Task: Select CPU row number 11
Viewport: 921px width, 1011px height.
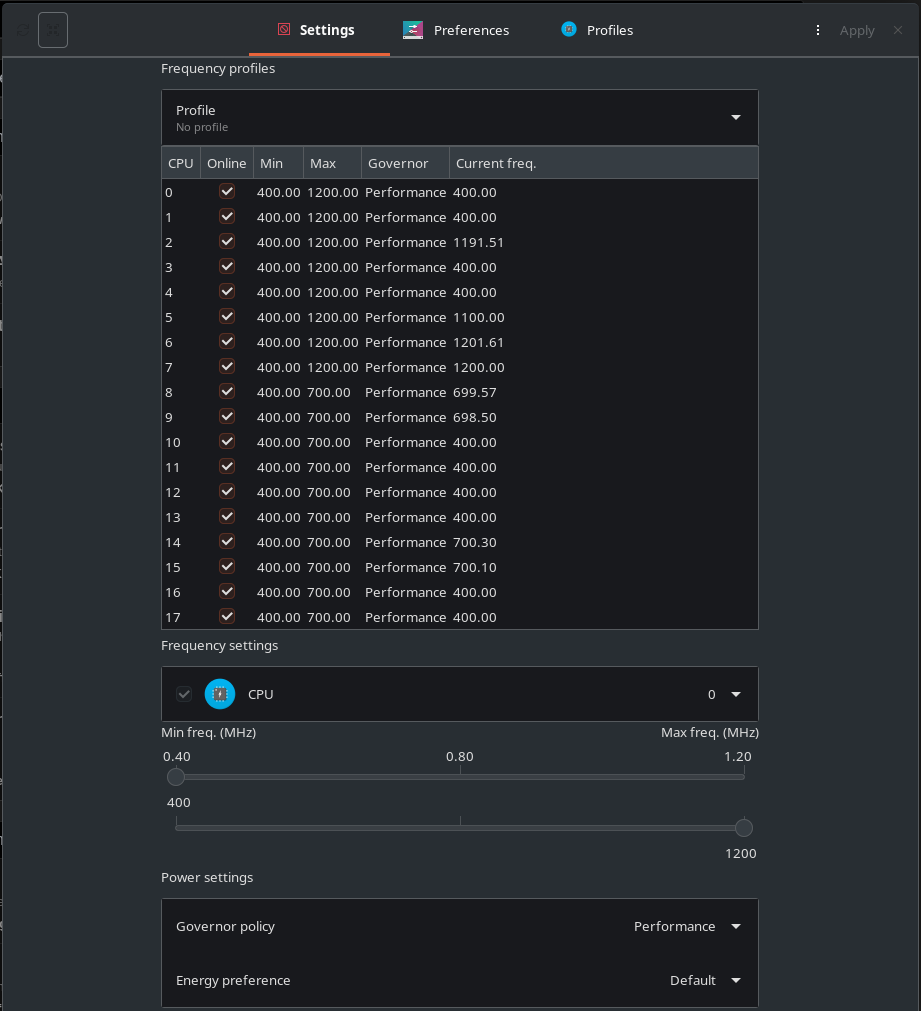Action: [x=172, y=467]
